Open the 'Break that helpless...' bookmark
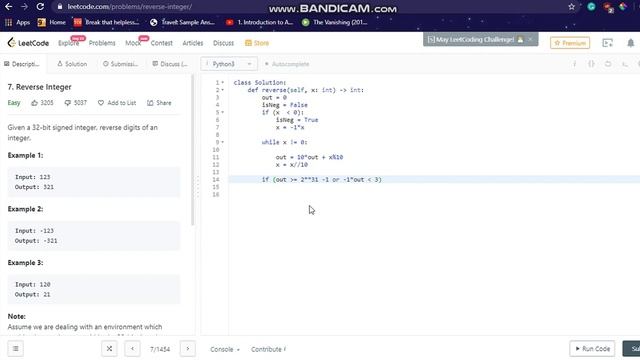Image resolution: width=640 pixels, height=360 pixels. point(107,22)
